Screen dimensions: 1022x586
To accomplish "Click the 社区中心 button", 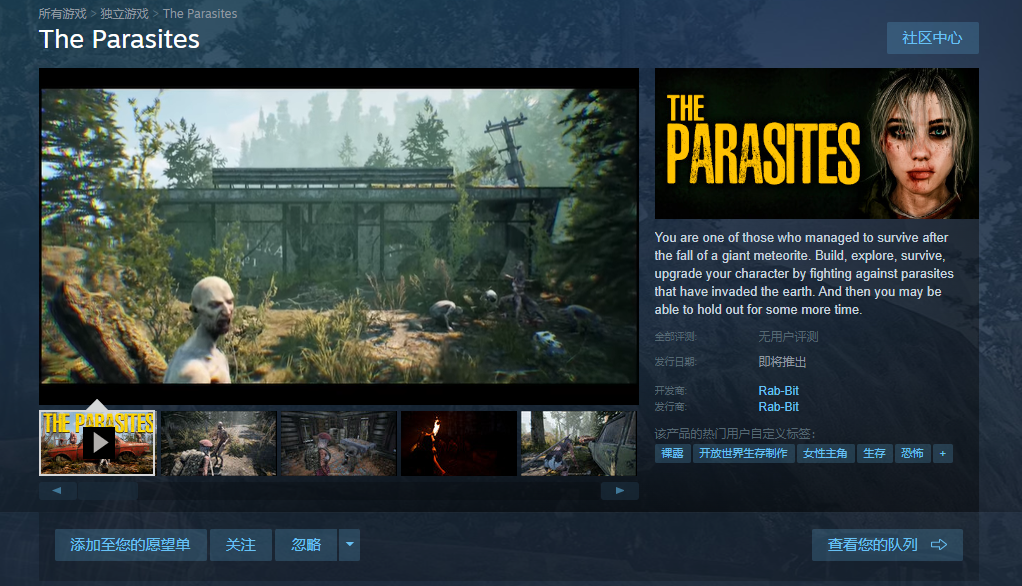I will coord(932,38).
